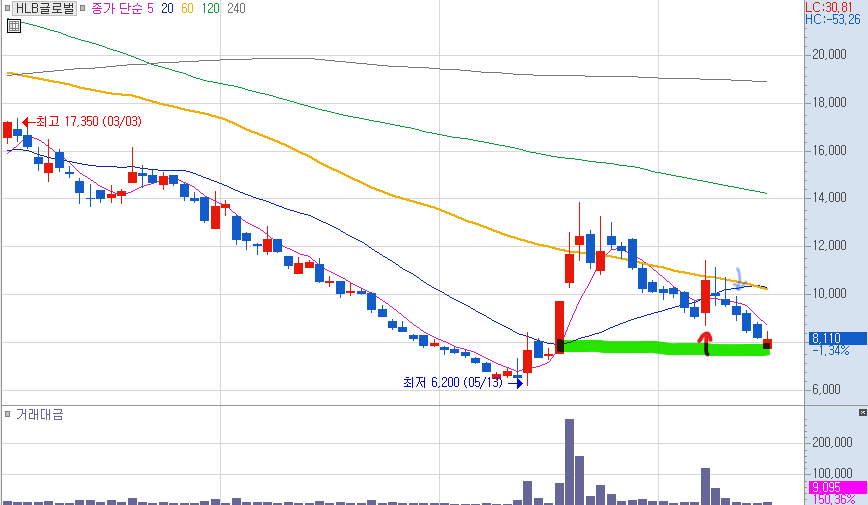Click the 최저 6,200 (05/13) low marker

(463, 382)
